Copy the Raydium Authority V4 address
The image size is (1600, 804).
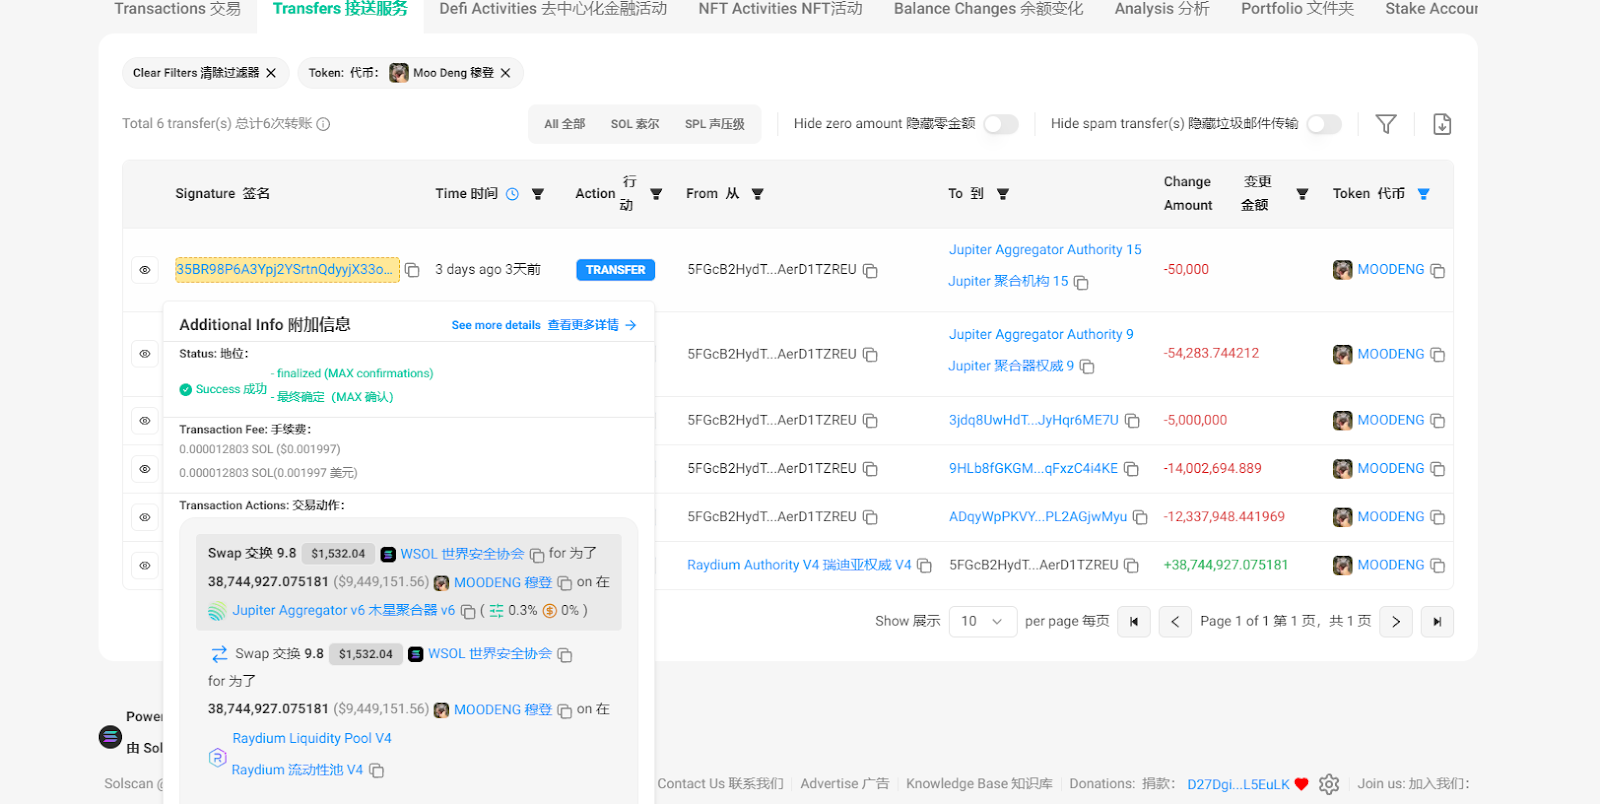[x=924, y=566]
